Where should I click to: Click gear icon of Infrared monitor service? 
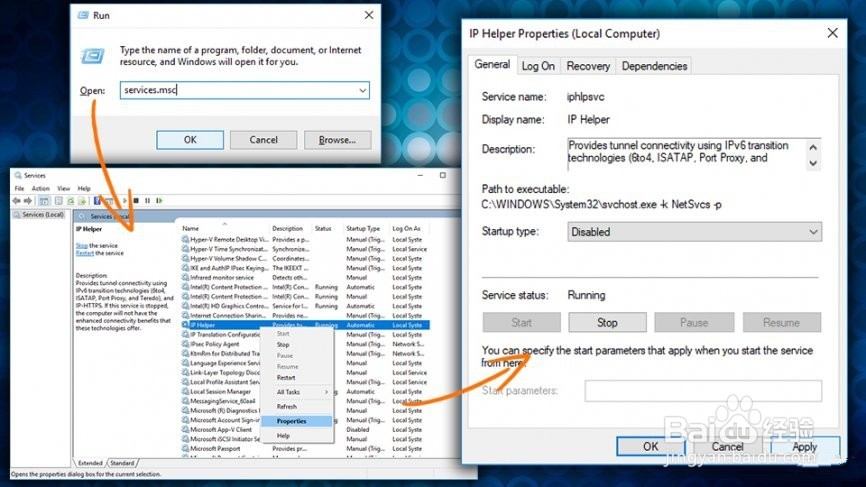tap(185, 277)
